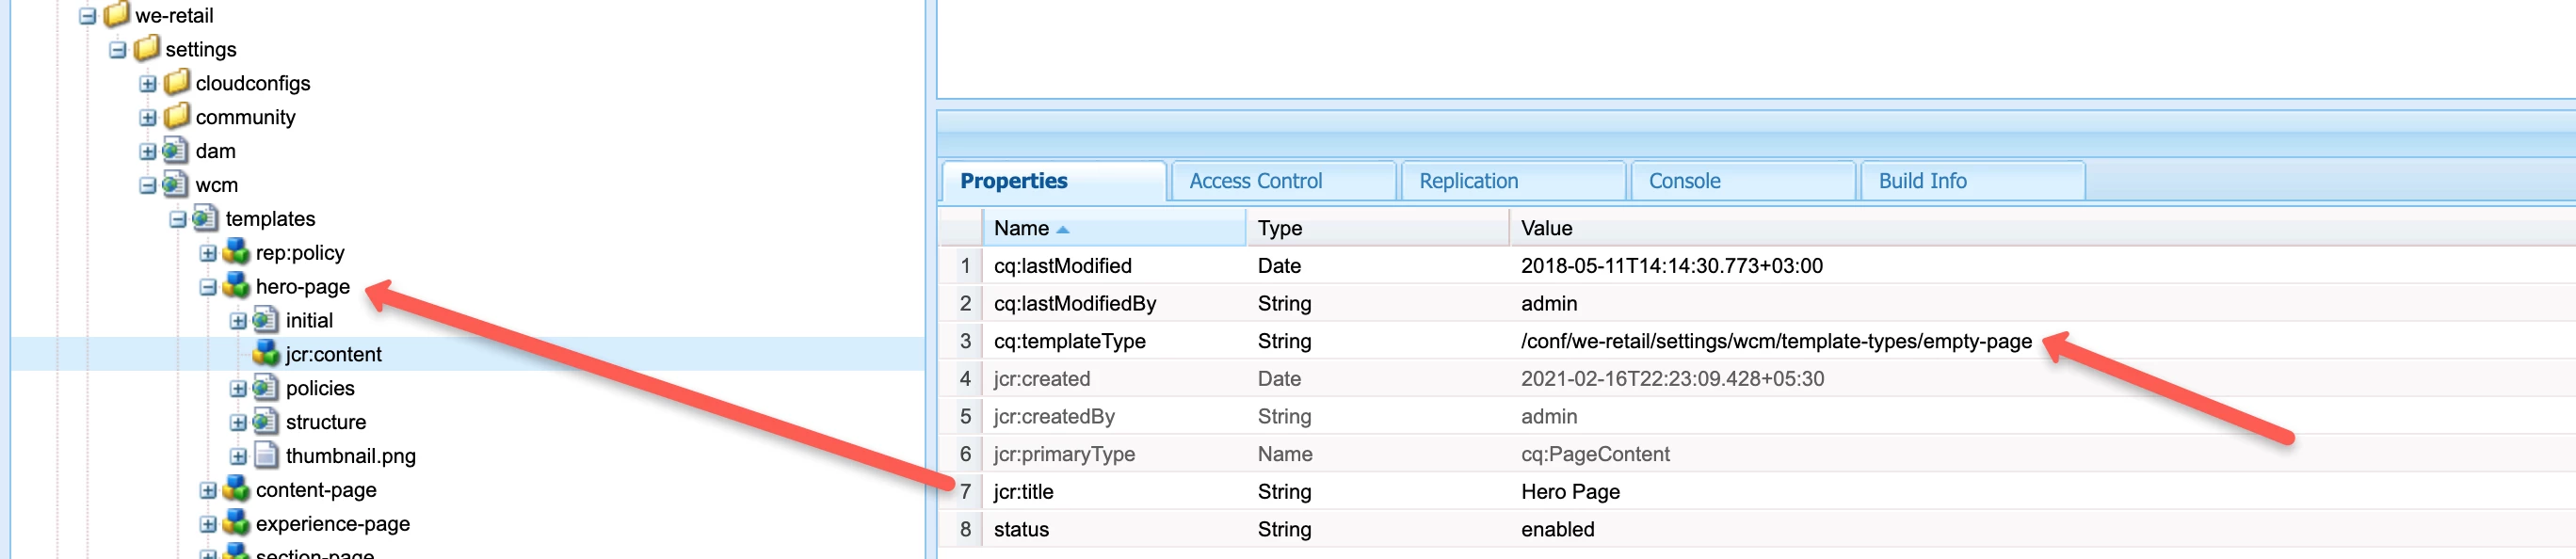Click the rep:policy node icon
The image size is (2576, 559).
[x=237, y=252]
